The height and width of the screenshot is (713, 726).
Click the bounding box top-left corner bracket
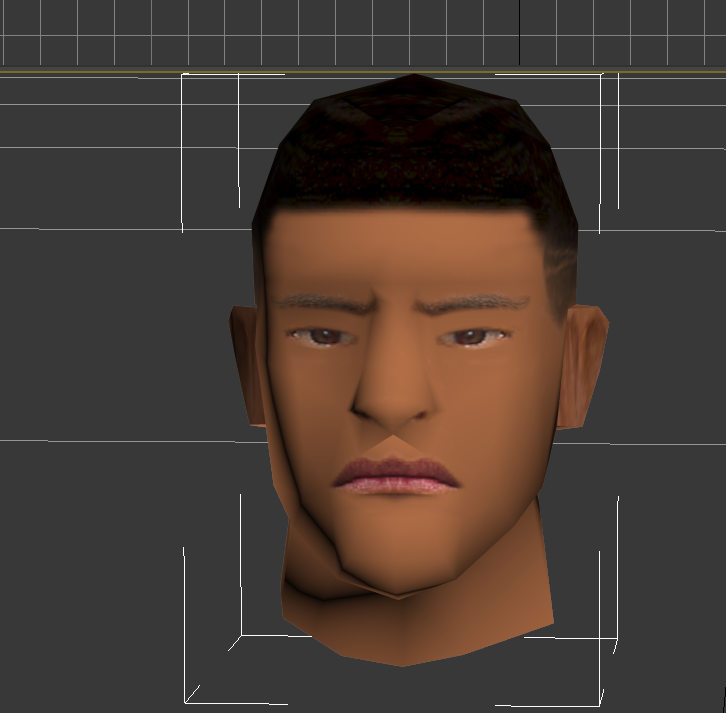[x=183, y=76]
